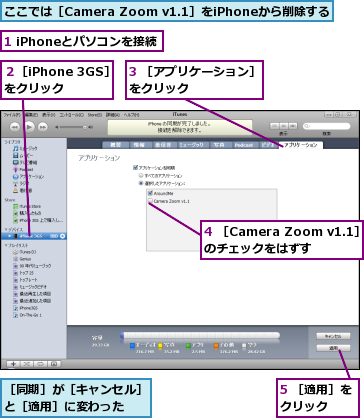
Task: Skip to the next track
Action: tap(42, 127)
